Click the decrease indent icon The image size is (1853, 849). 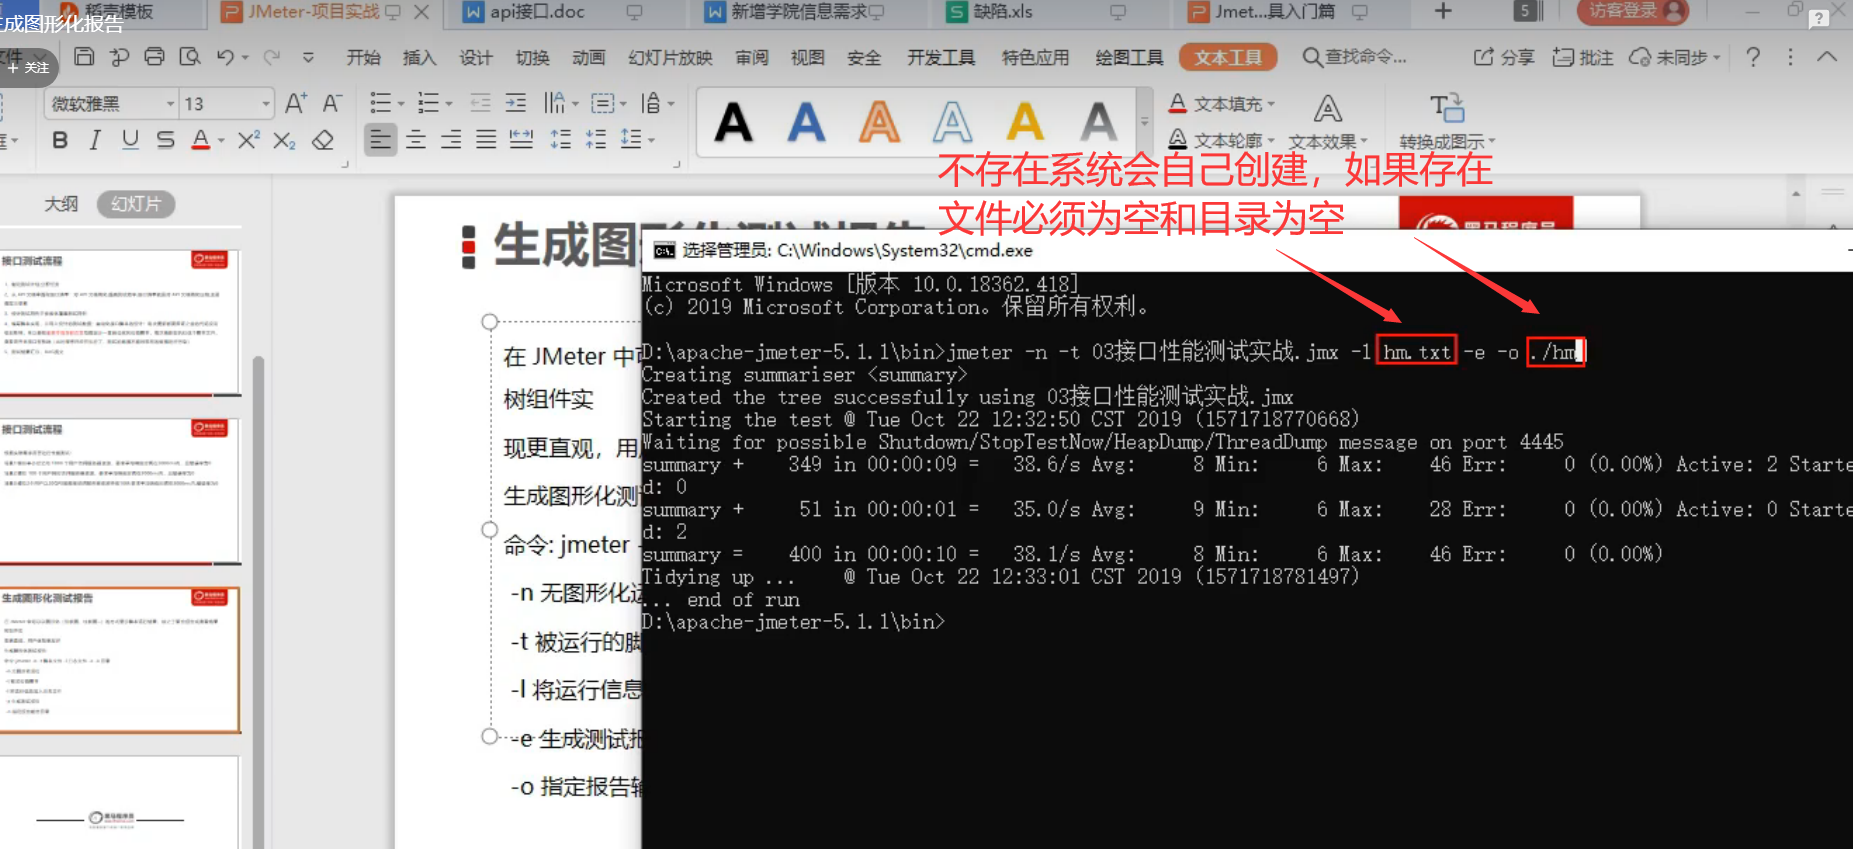pos(480,103)
